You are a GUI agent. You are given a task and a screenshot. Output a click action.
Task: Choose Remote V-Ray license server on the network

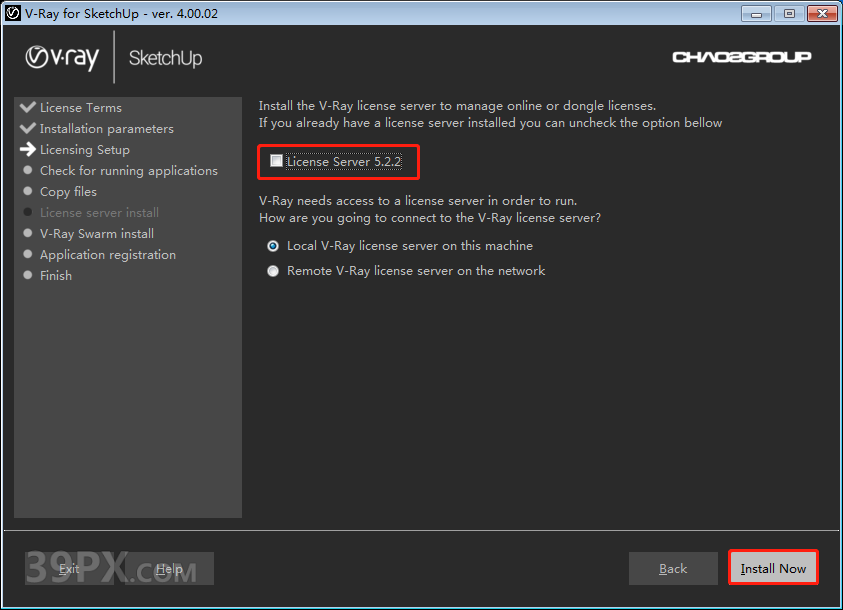click(x=273, y=271)
